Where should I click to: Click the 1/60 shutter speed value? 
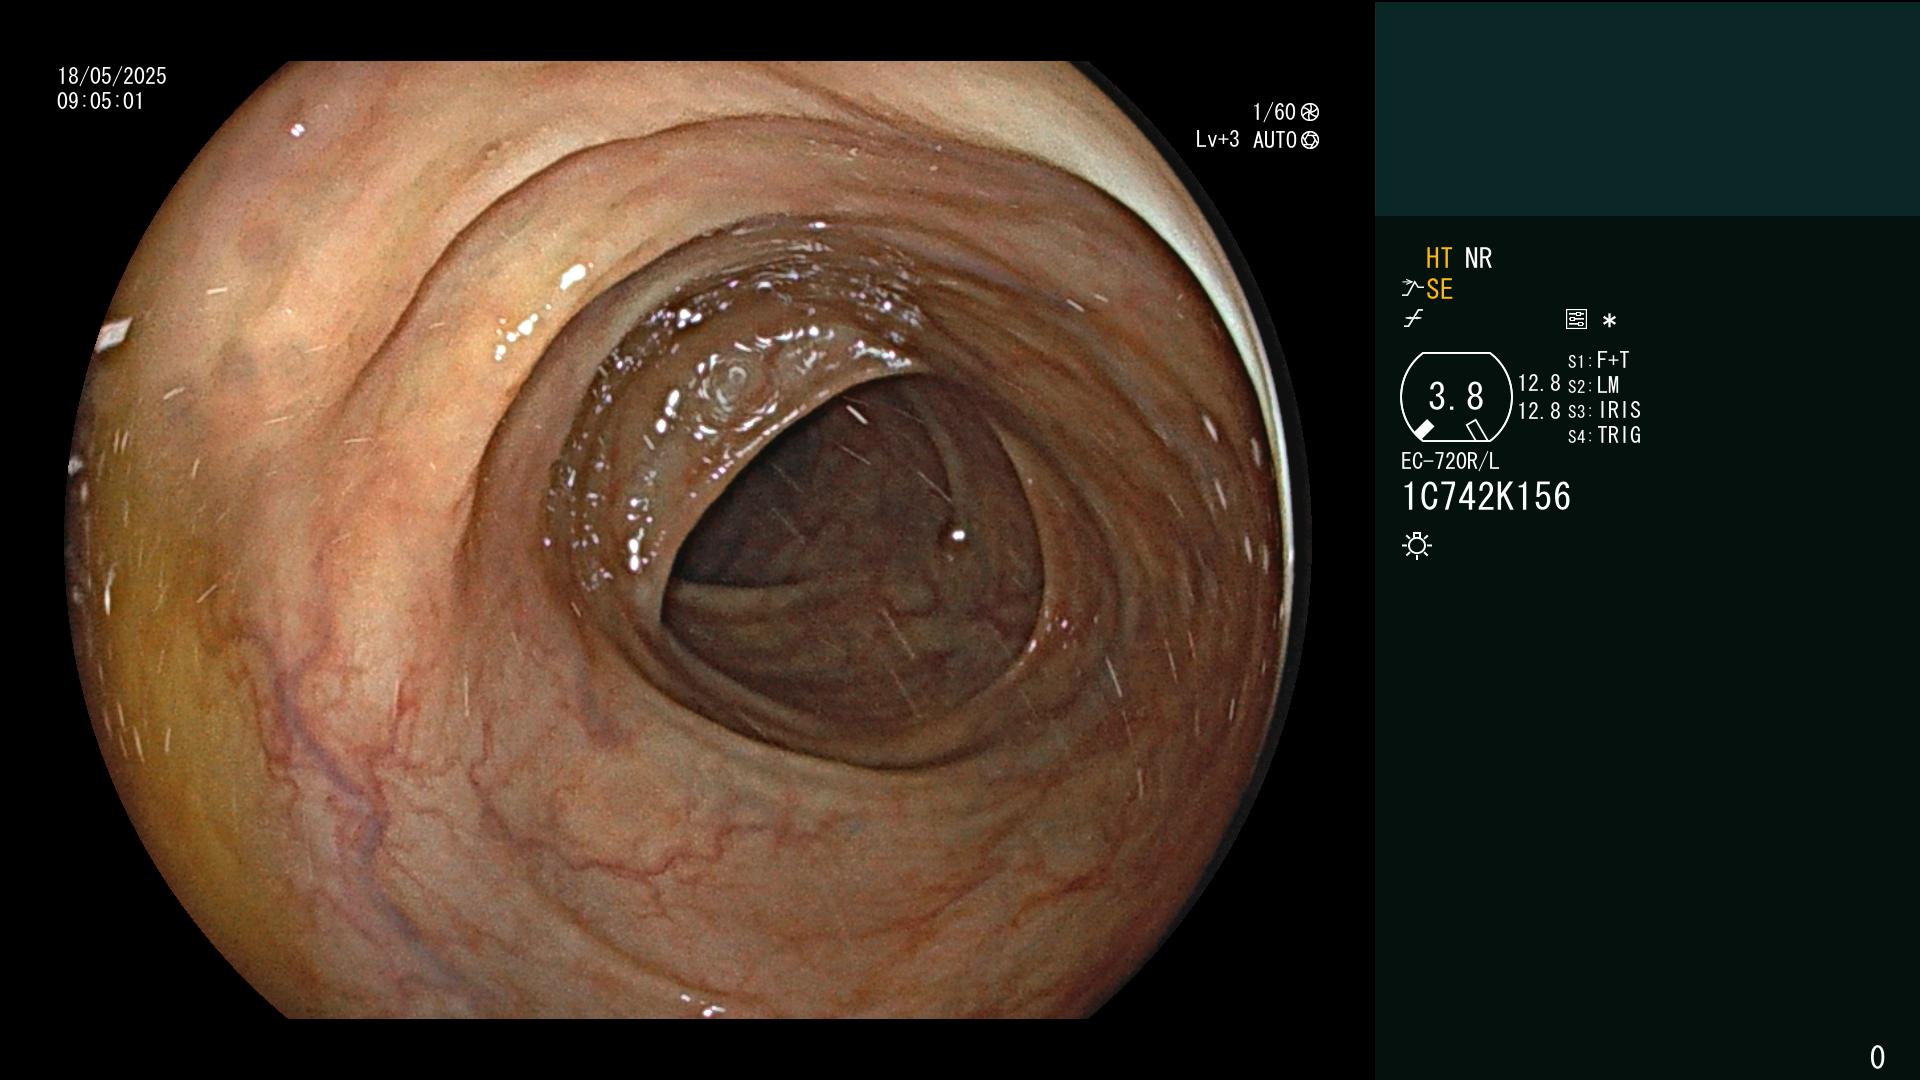[1274, 112]
